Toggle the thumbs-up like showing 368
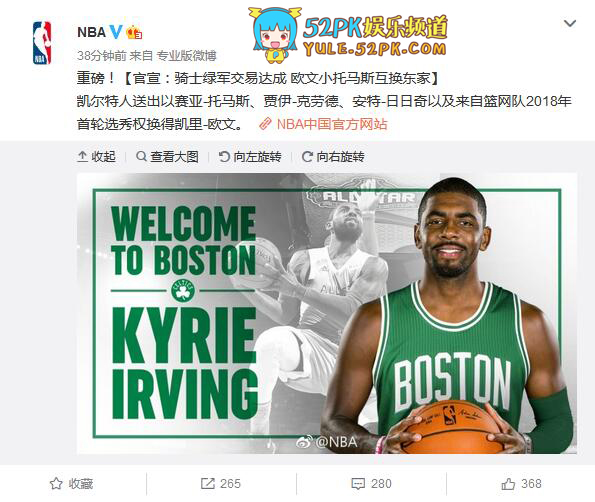The image size is (595, 502). coord(508,483)
